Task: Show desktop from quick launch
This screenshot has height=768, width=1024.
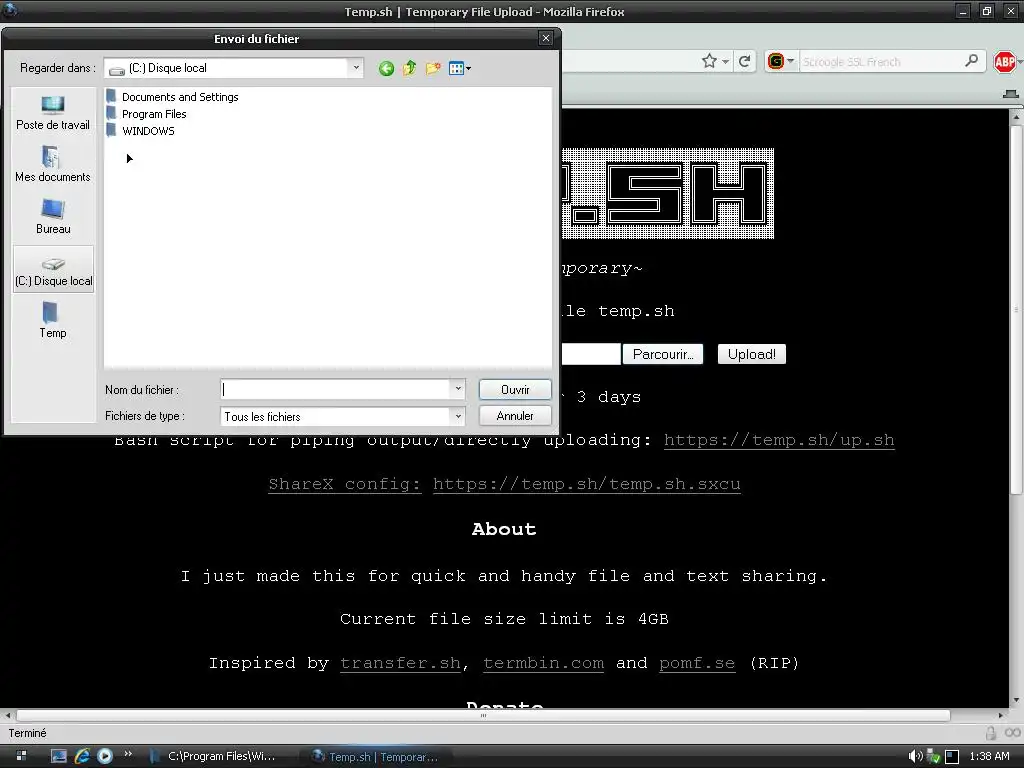Action: (59, 756)
